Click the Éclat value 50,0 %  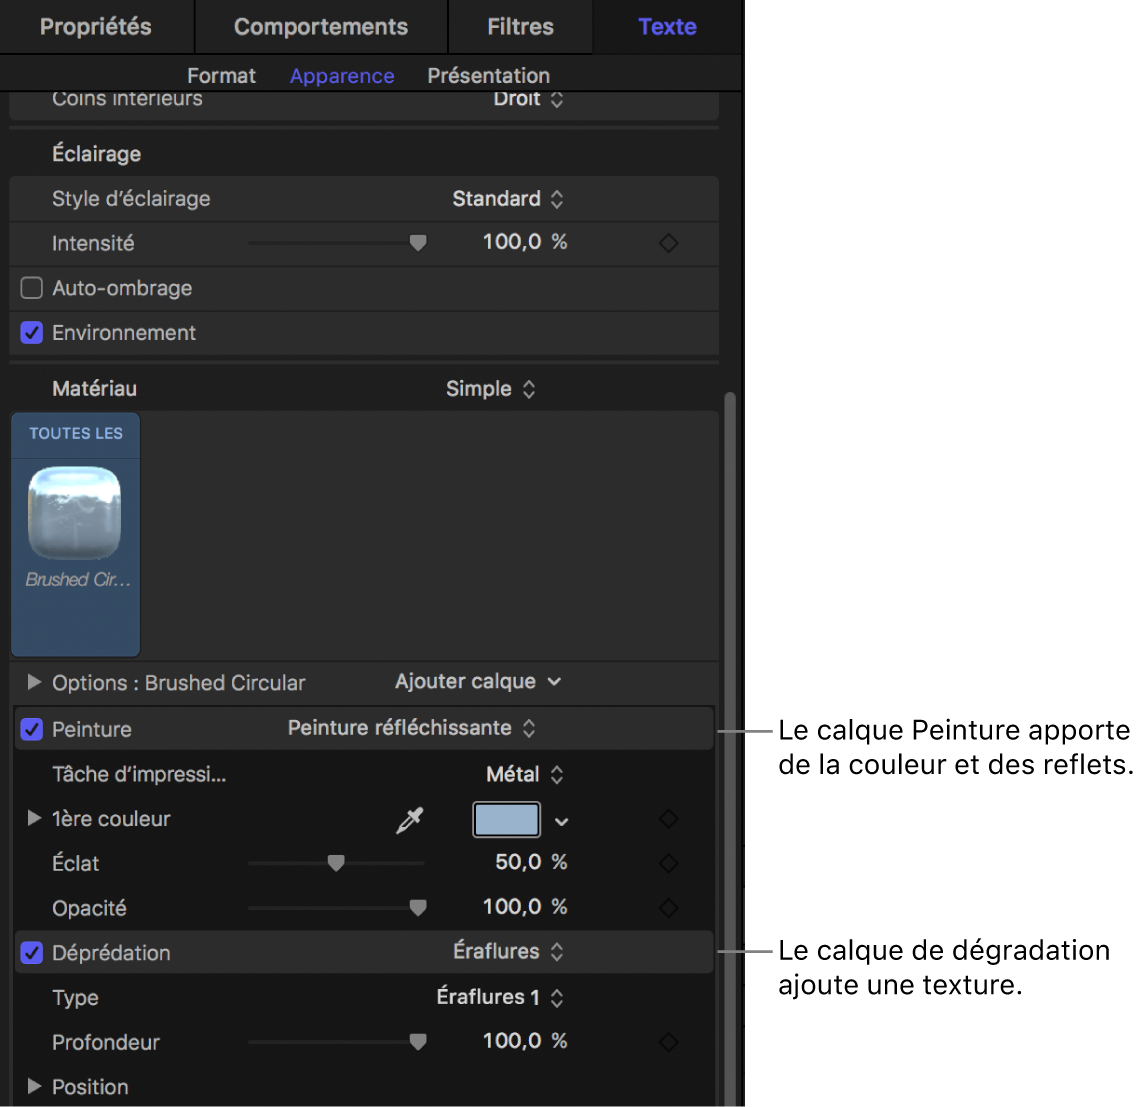531,862
